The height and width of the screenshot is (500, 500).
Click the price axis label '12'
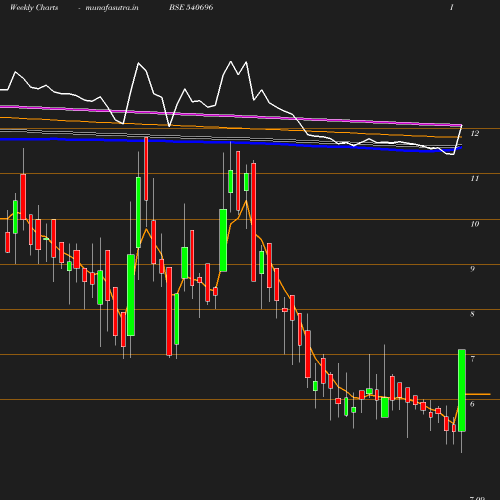(475, 133)
